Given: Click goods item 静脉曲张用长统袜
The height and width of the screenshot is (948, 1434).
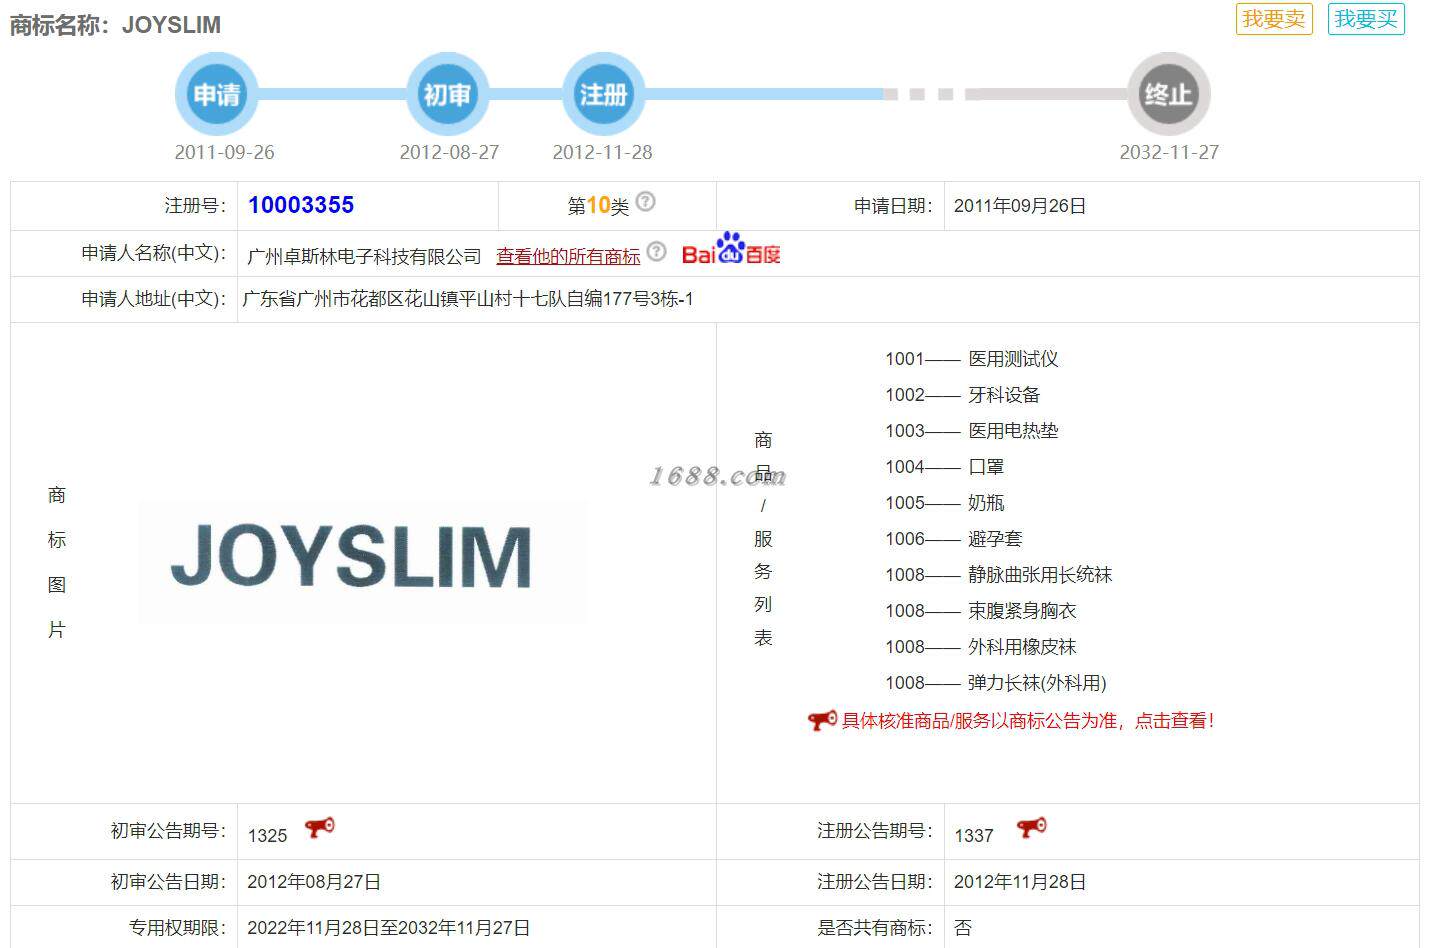Looking at the screenshot, I should 998,575.
